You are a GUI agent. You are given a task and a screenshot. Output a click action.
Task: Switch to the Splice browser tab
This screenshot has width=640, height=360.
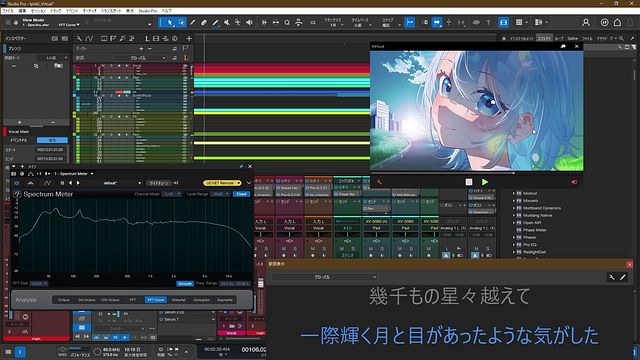573,38
